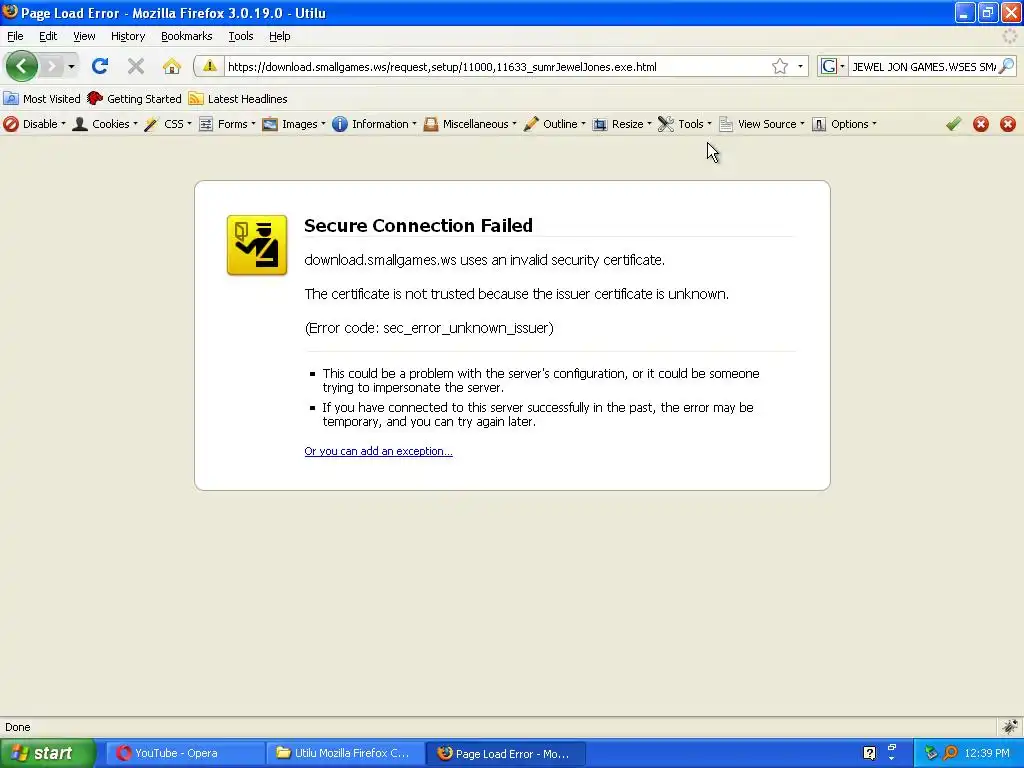Click the 12:39 PM taskbar clock
The image size is (1024, 768).
pyautogui.click(x=987, y=753)
